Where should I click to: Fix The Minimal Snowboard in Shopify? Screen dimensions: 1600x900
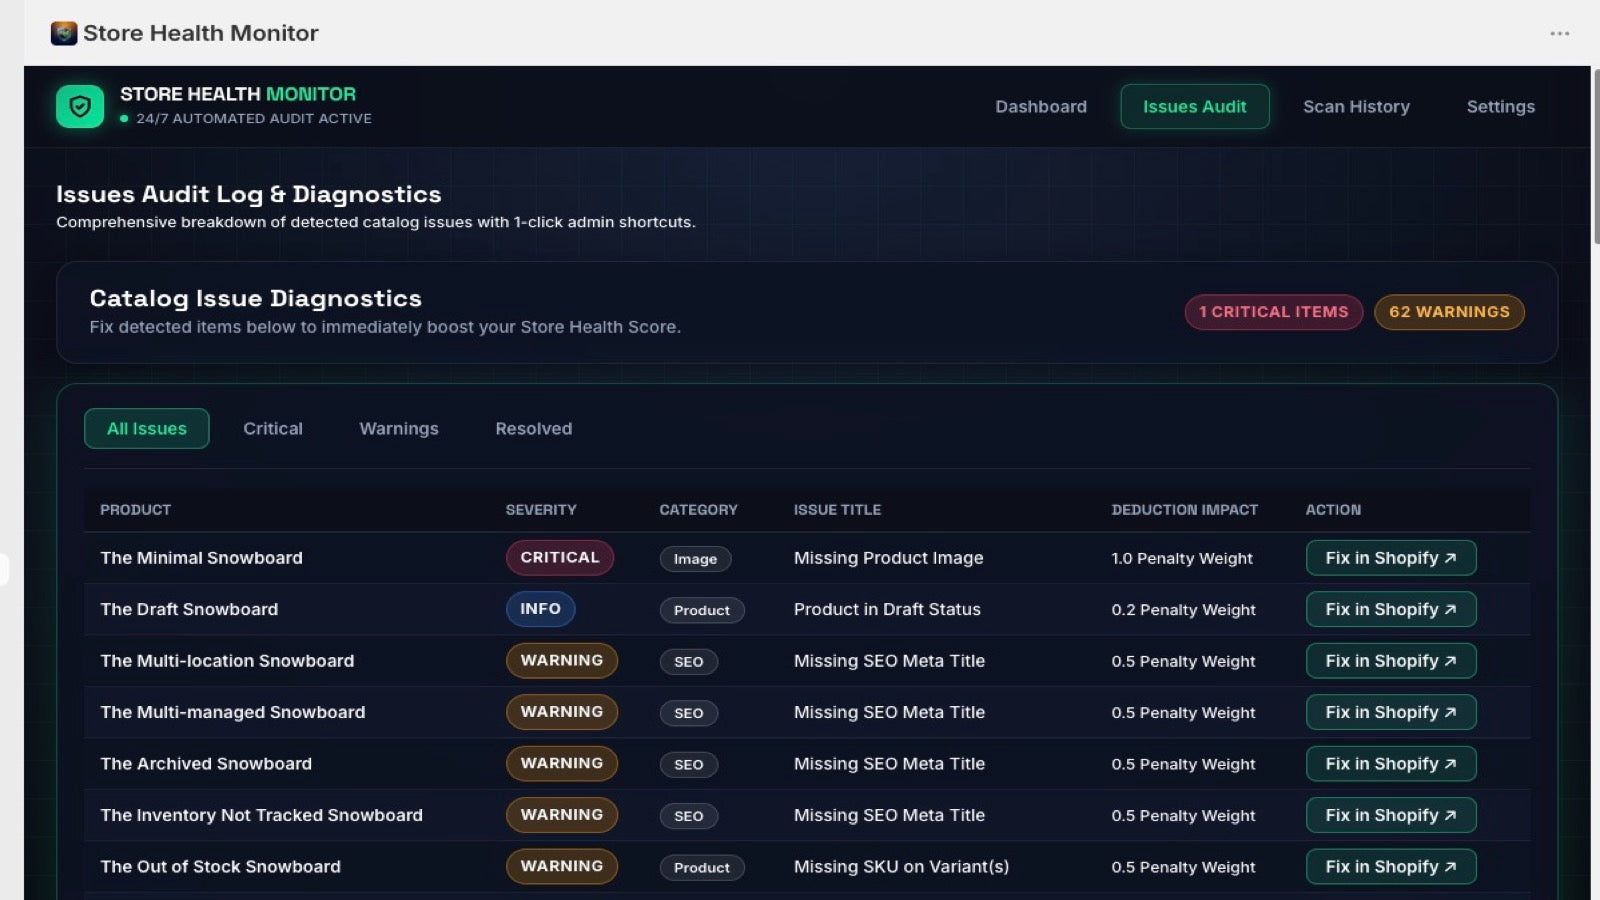tap(1391, 558)
